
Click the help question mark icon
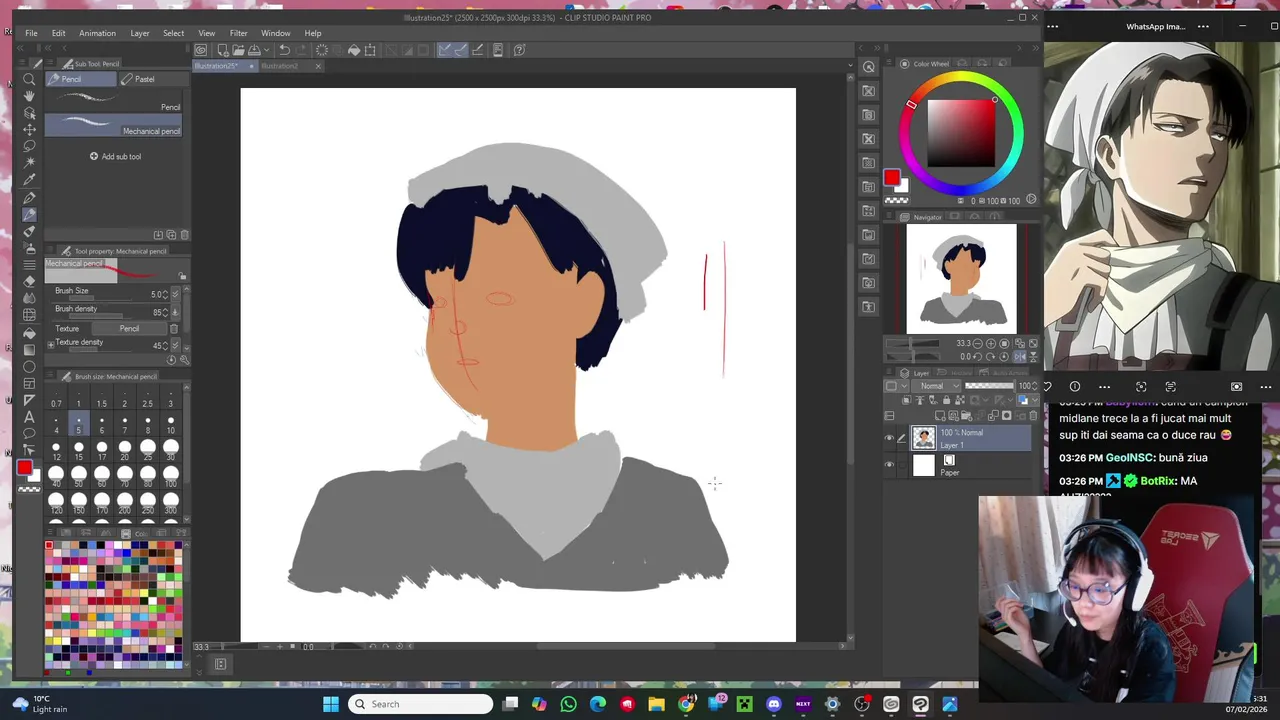pyautogui.click(x=519, y=50)
